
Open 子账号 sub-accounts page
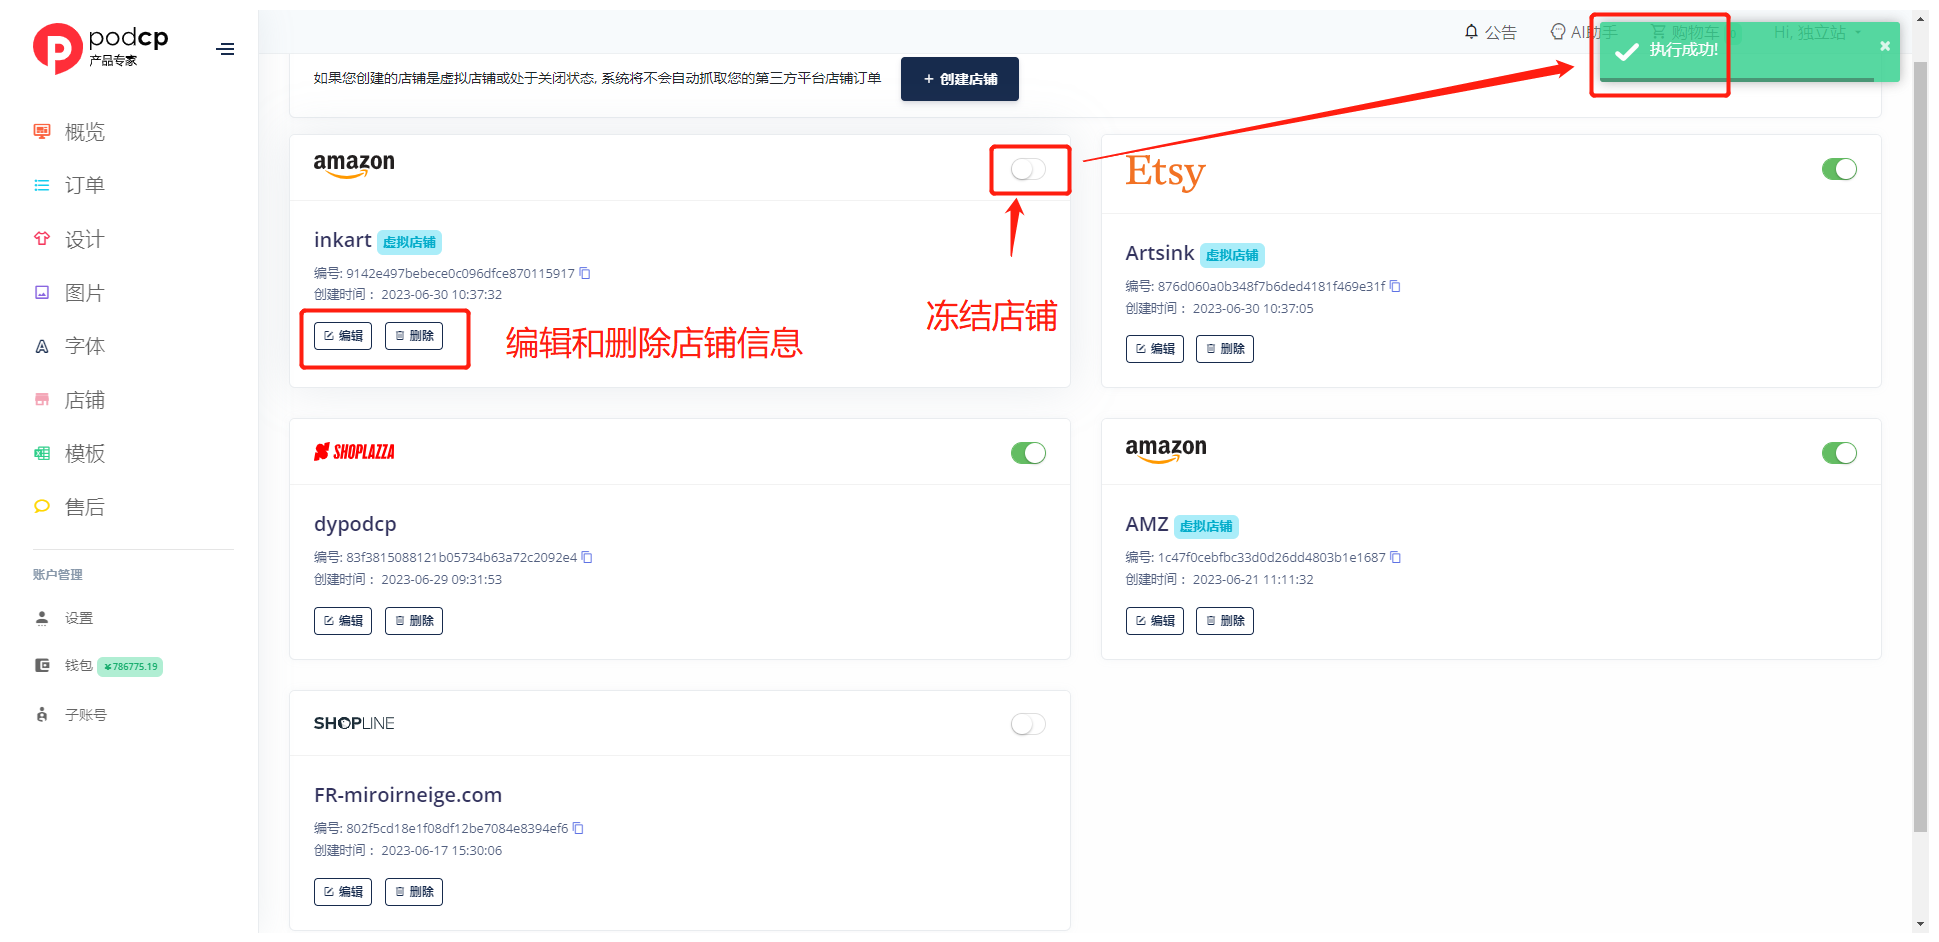pyautogui.click(x=71, y=715)
